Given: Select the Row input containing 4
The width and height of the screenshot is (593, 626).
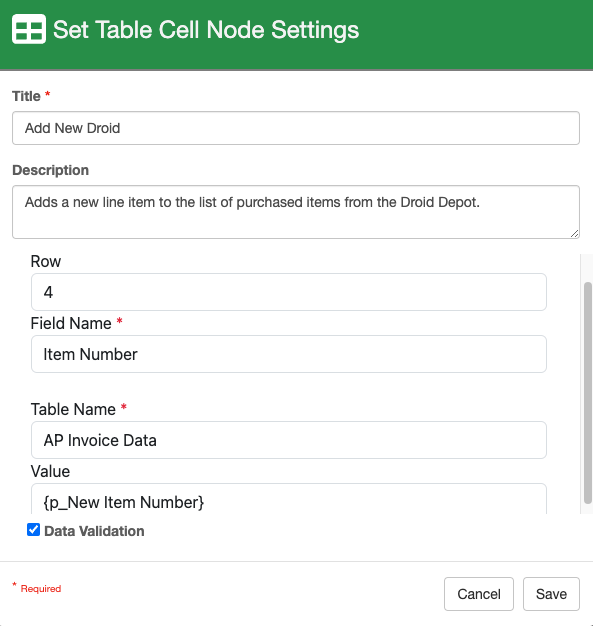Looking at the screenshot, I should tap(289, 292).
